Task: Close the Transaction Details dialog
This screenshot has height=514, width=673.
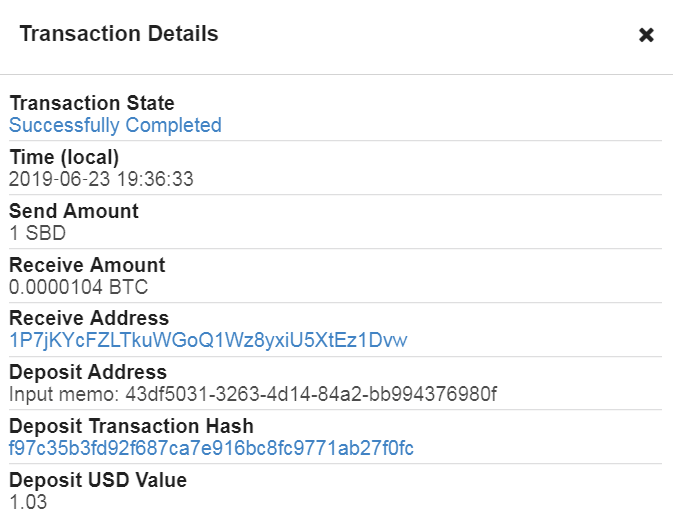Action: point(646,35)
